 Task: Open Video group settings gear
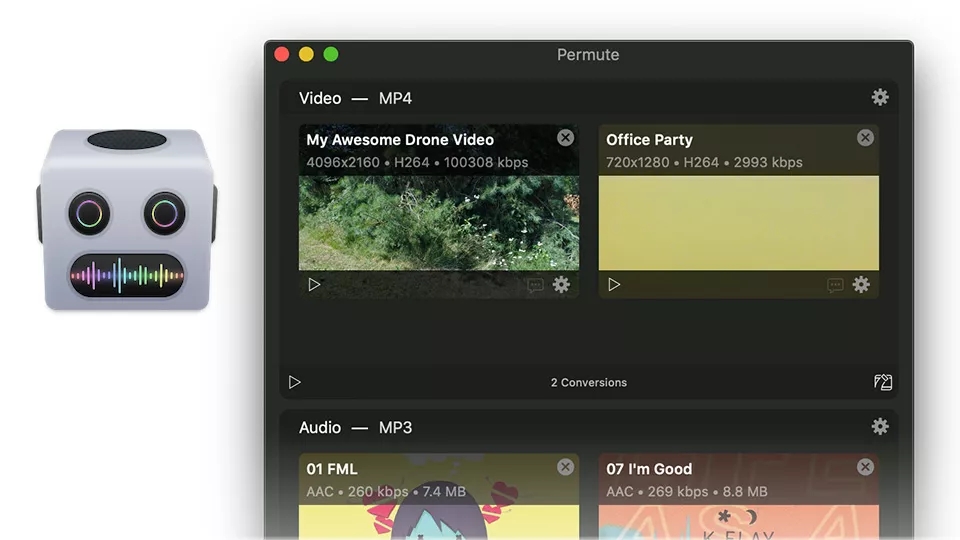880,97
